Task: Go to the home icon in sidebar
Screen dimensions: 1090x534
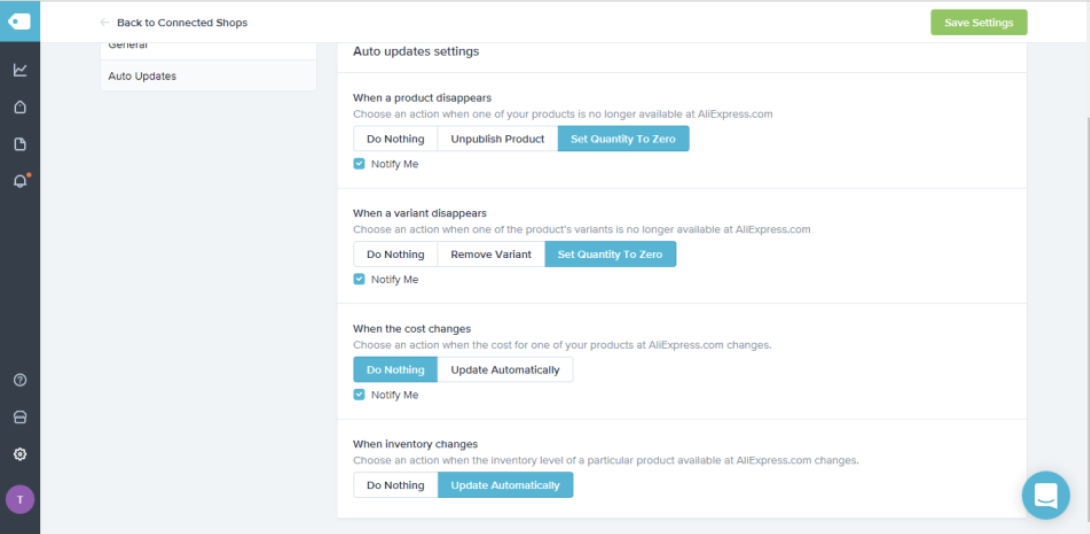Action: [x=20, y=107]
